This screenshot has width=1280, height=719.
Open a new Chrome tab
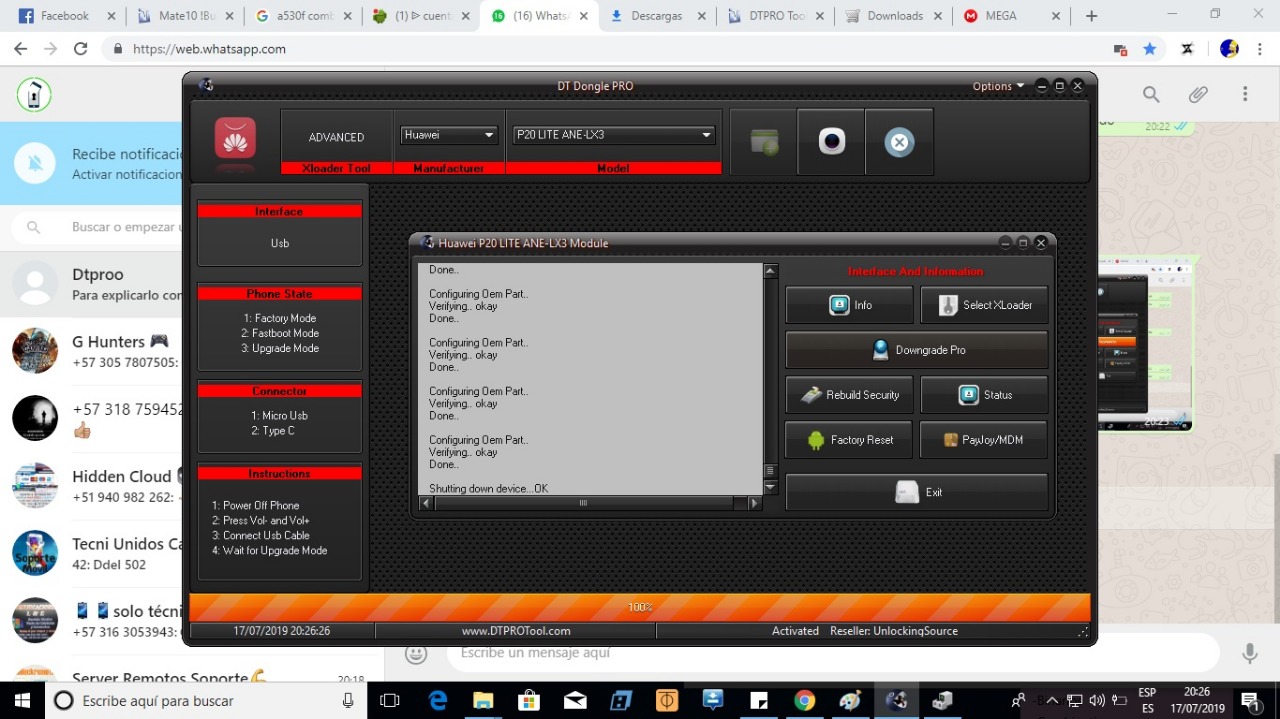(x=1091, y=16)
